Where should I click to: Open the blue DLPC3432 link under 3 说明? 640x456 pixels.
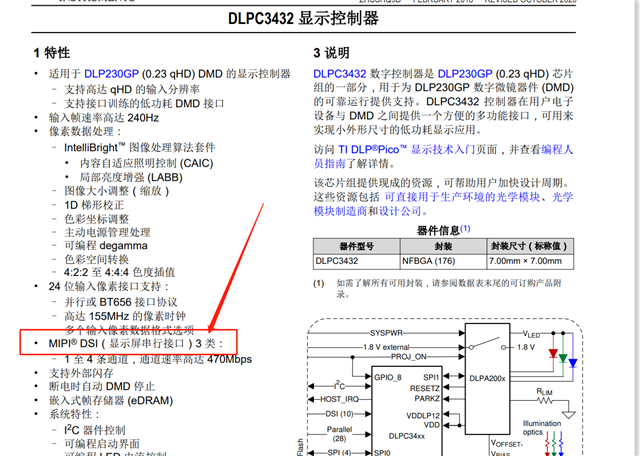click(340, 74)
